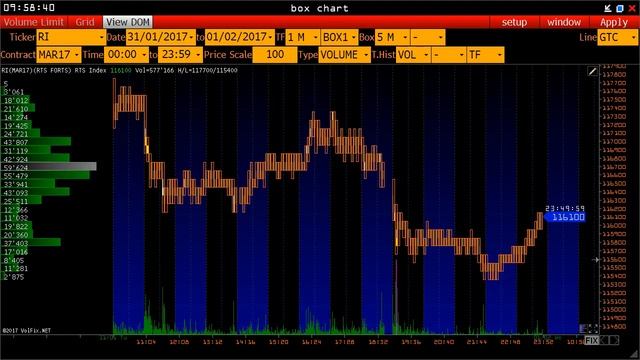Click the 24'721 volume profile row
Viewport: 640px width, 360px height.
point(21,134)
